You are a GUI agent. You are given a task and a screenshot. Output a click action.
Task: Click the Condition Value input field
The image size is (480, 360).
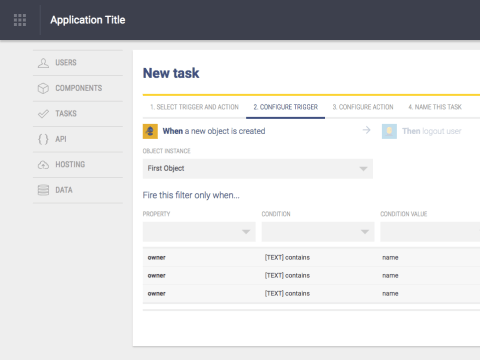pyautogui.click(x=430, y=232)
